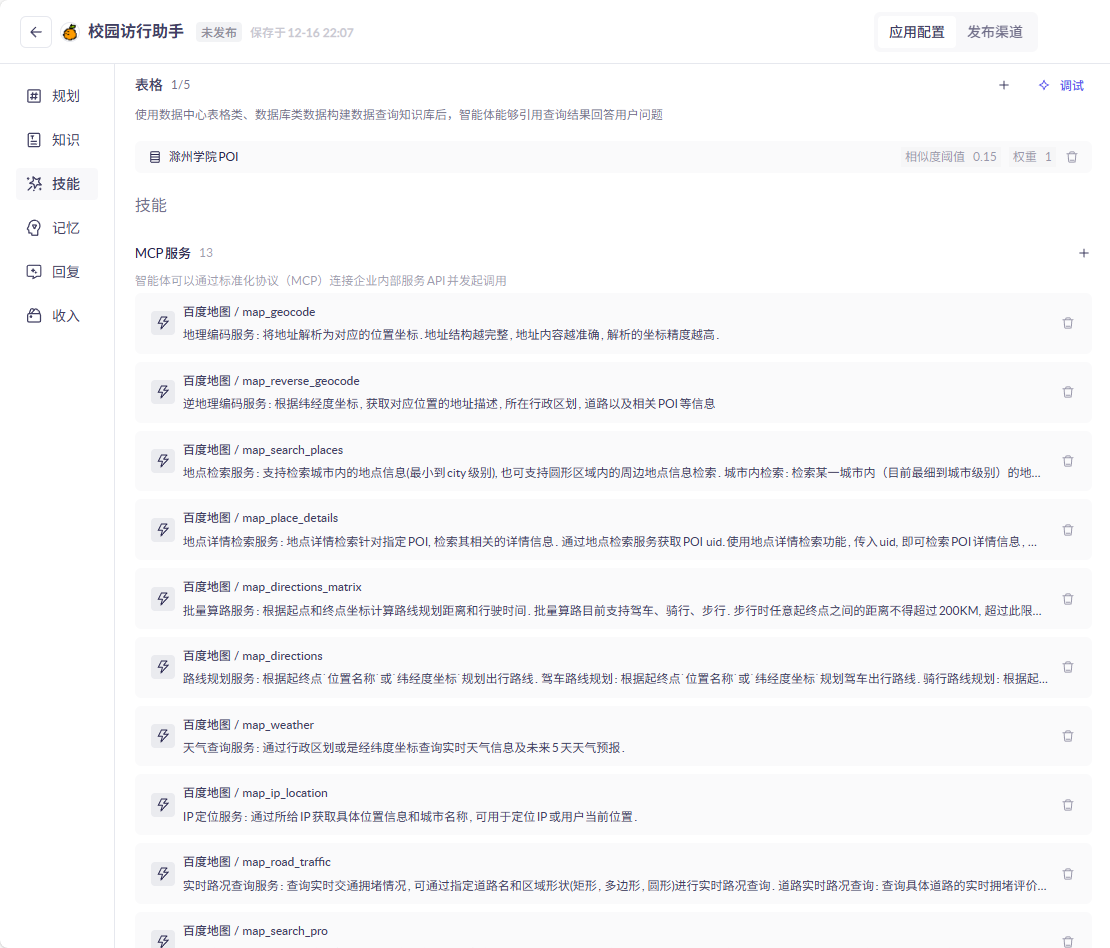The height and width of the screenshot is (948, 1110).
Task: Open the 回复 sidebar section
Action: (57, 272)
